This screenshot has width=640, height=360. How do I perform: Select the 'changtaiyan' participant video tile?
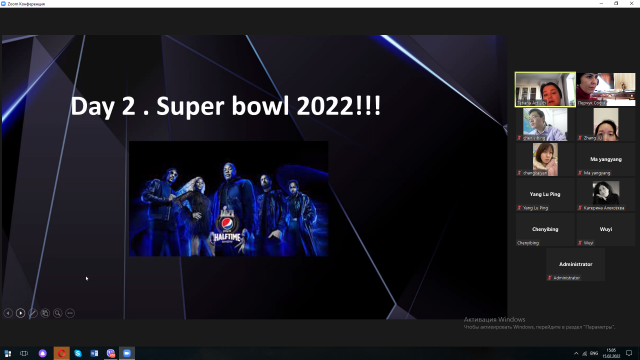point(545,160)
